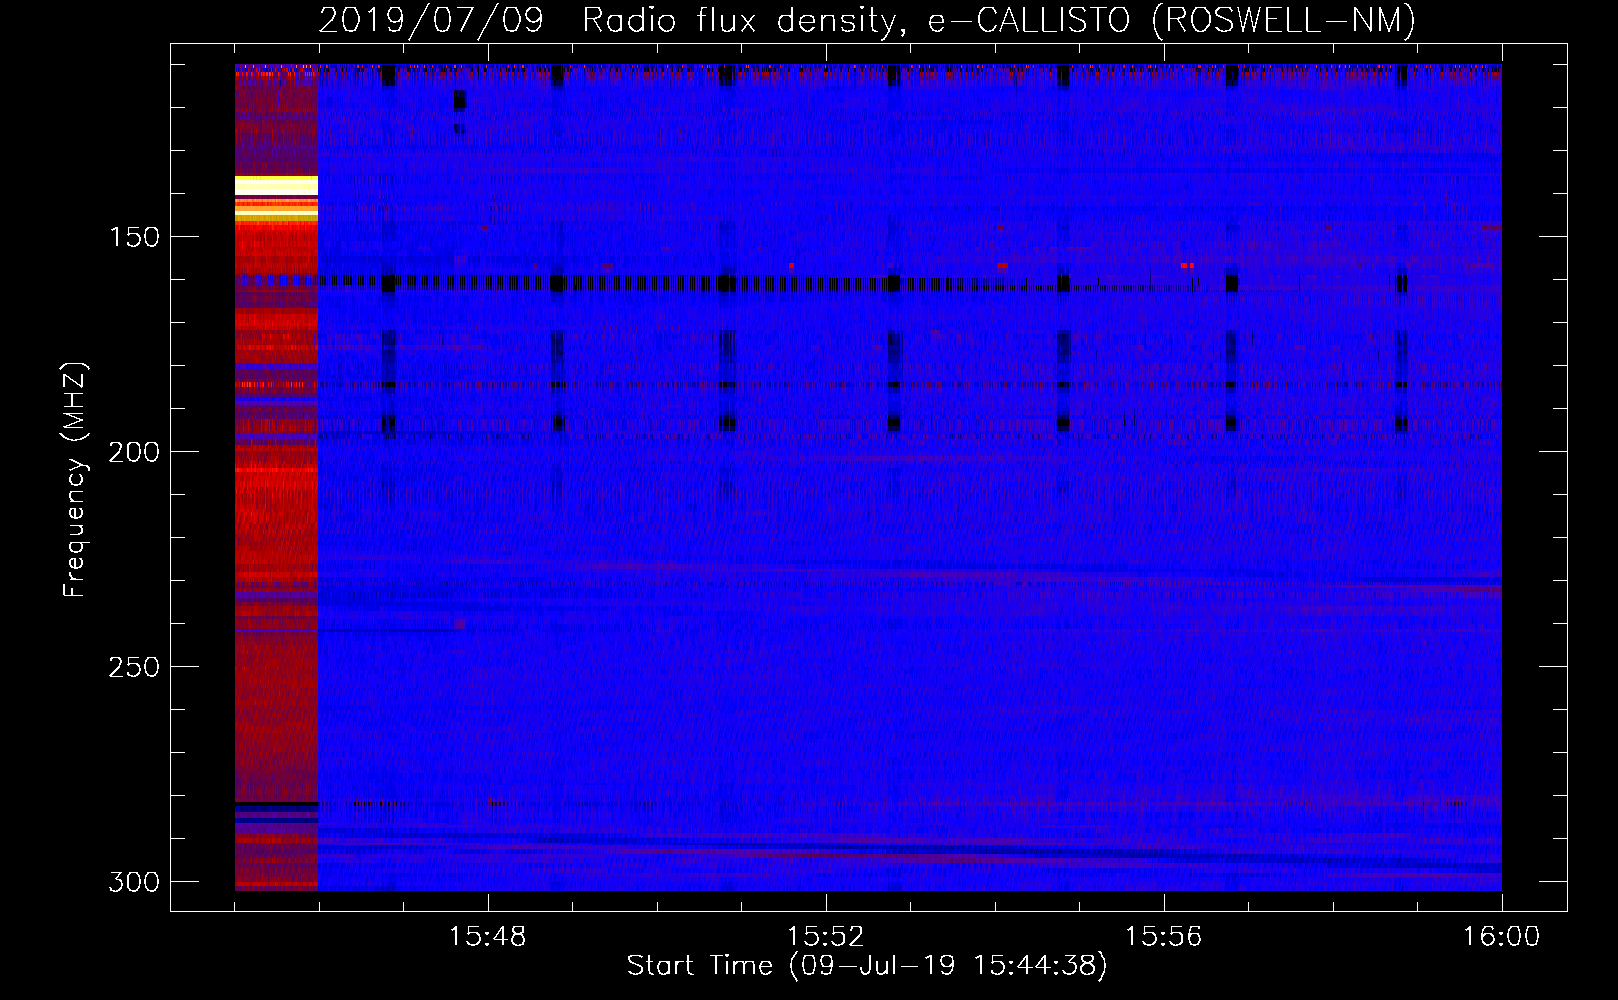Click the '250' frequency axis label
Screen dimensions: 1618x1000
(x=134, y=667)
